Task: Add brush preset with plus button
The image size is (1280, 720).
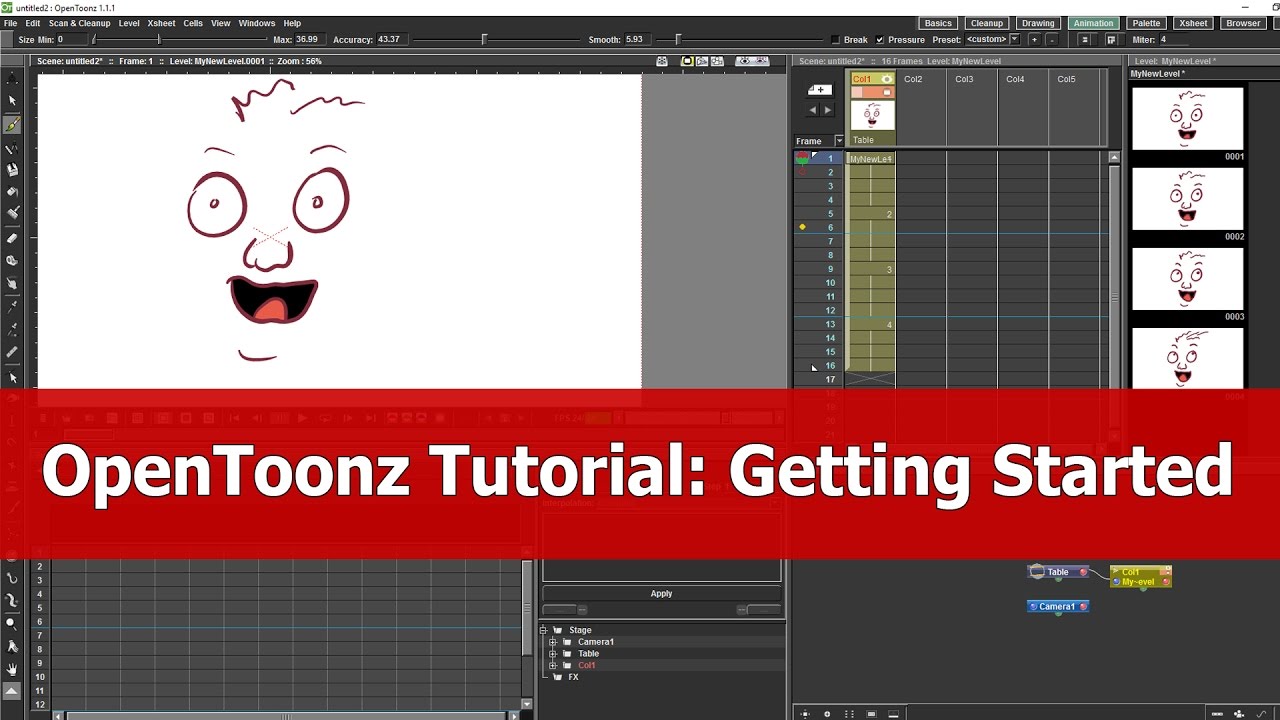Action: point(1034,40)
